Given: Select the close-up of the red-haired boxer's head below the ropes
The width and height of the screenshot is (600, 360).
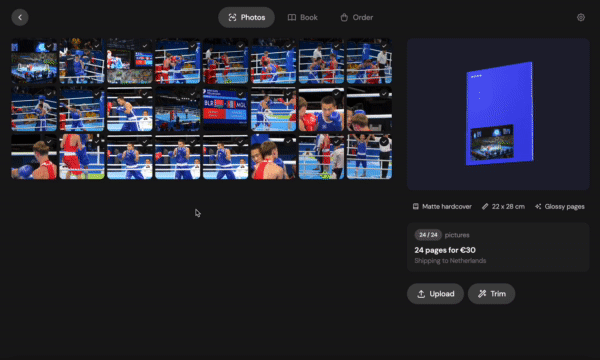Looking at the screenshot, I should [x=369, y=109].
